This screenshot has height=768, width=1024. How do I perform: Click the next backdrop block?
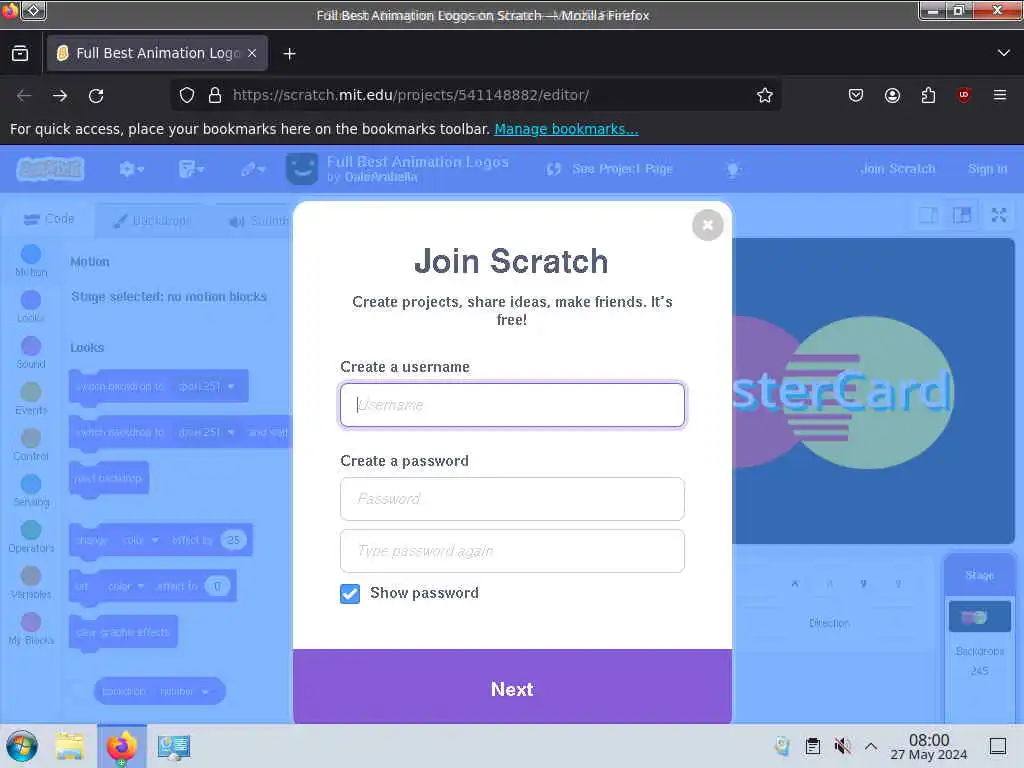pyautogui.click(x=108, y=479)
